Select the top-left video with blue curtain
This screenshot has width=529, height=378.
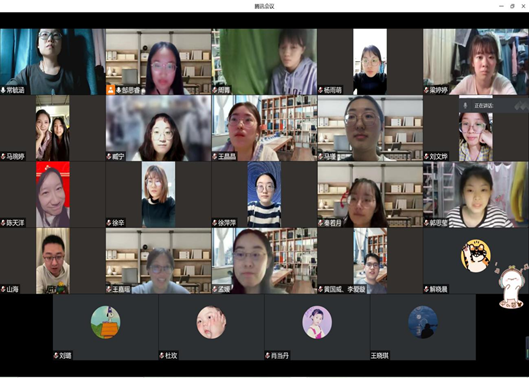coord(53,61)
